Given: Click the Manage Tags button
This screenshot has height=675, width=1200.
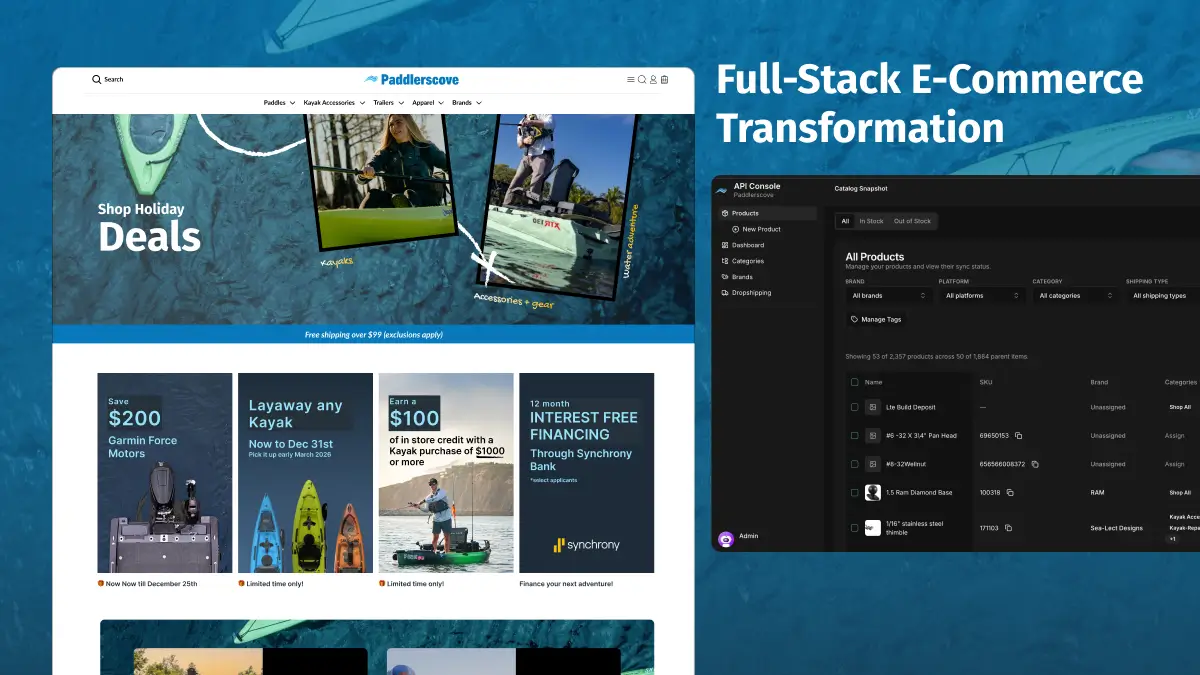Looking at the screenshot, I should point(876,320).
